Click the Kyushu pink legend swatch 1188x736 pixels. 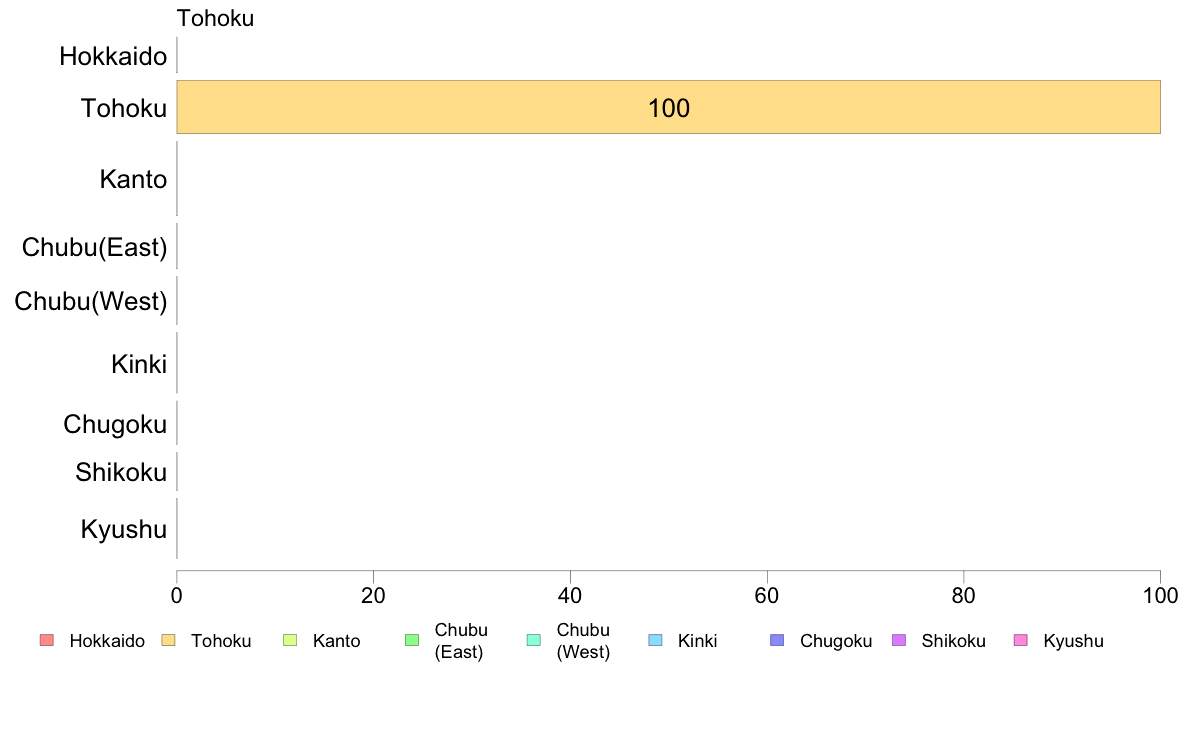[1021, 640]
